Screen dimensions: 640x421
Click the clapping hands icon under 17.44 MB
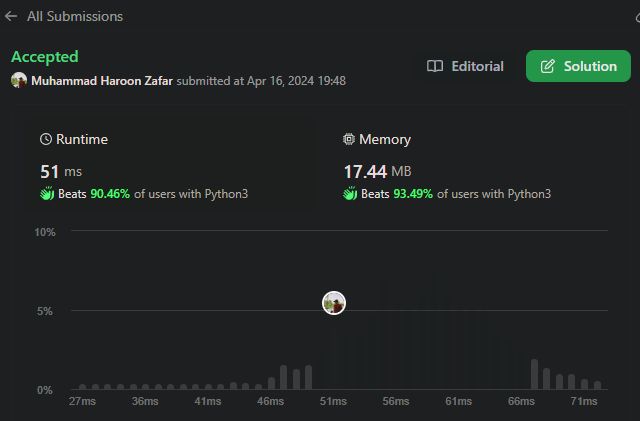[x=350, y=194]
